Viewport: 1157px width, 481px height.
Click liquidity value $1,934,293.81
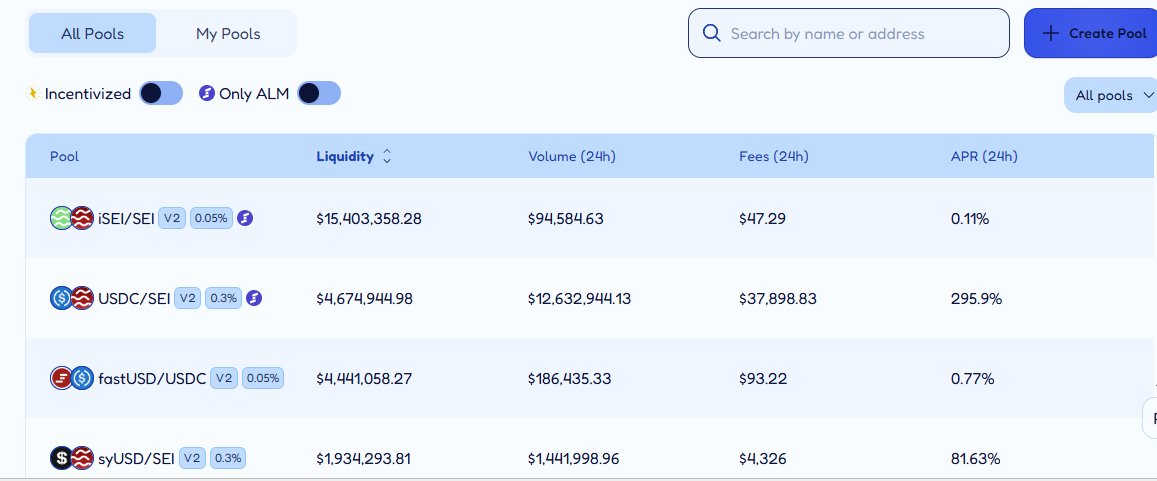tap(363, 458)
